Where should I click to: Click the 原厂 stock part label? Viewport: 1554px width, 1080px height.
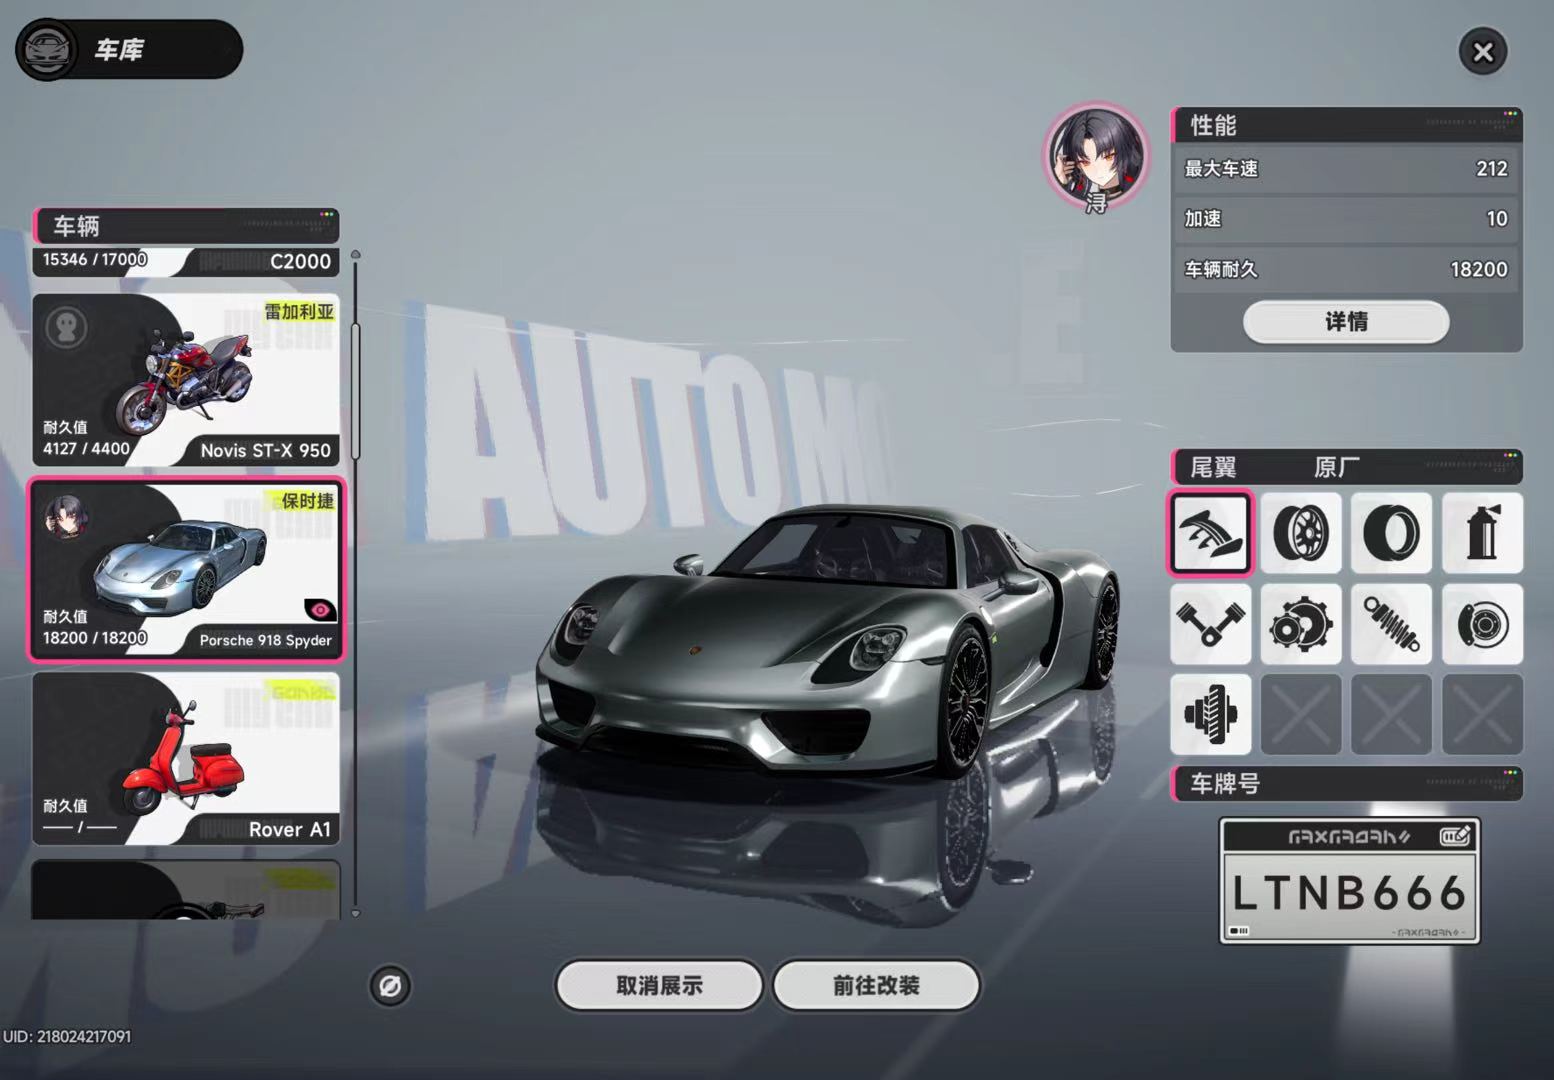[1337, 467]
